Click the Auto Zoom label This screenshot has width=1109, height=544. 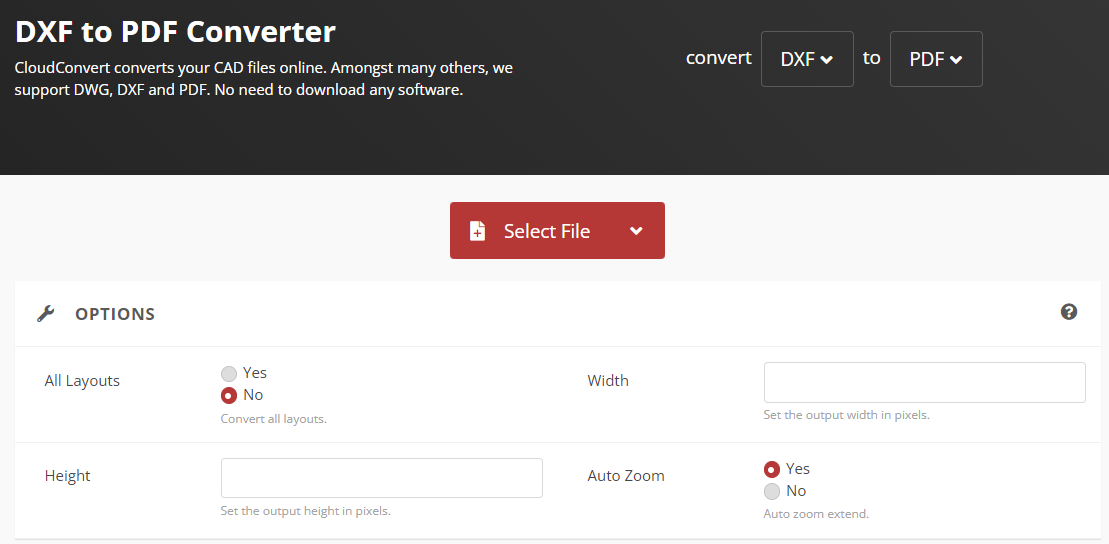626,475
